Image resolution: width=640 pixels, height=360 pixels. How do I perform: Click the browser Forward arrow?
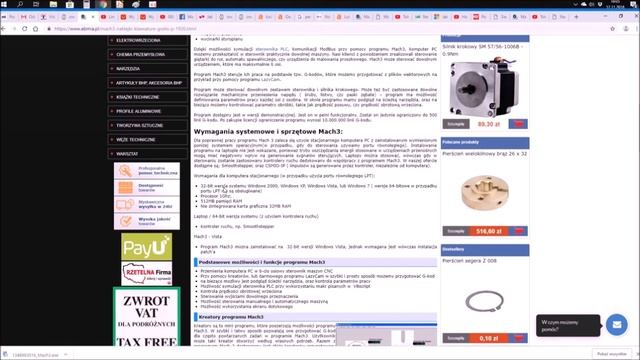(x=14, y=29)
